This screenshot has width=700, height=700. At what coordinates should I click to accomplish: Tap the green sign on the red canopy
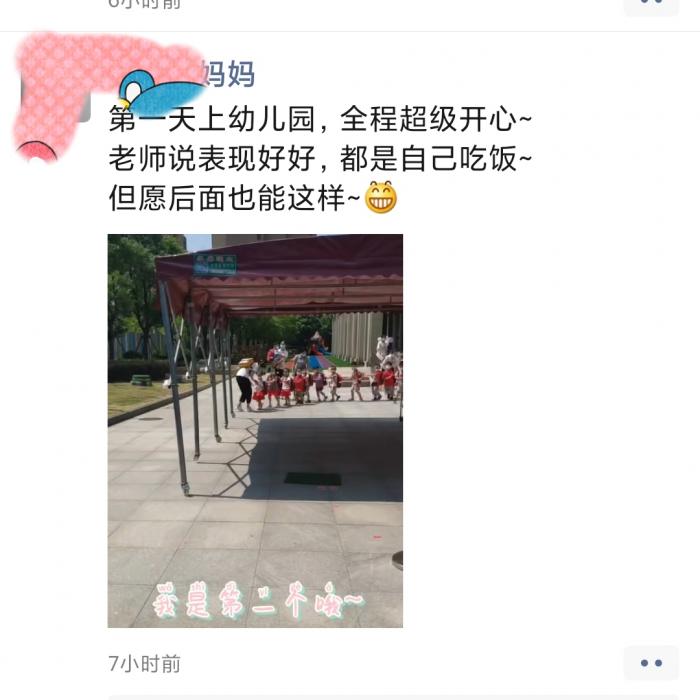click(x=215, y=264)
